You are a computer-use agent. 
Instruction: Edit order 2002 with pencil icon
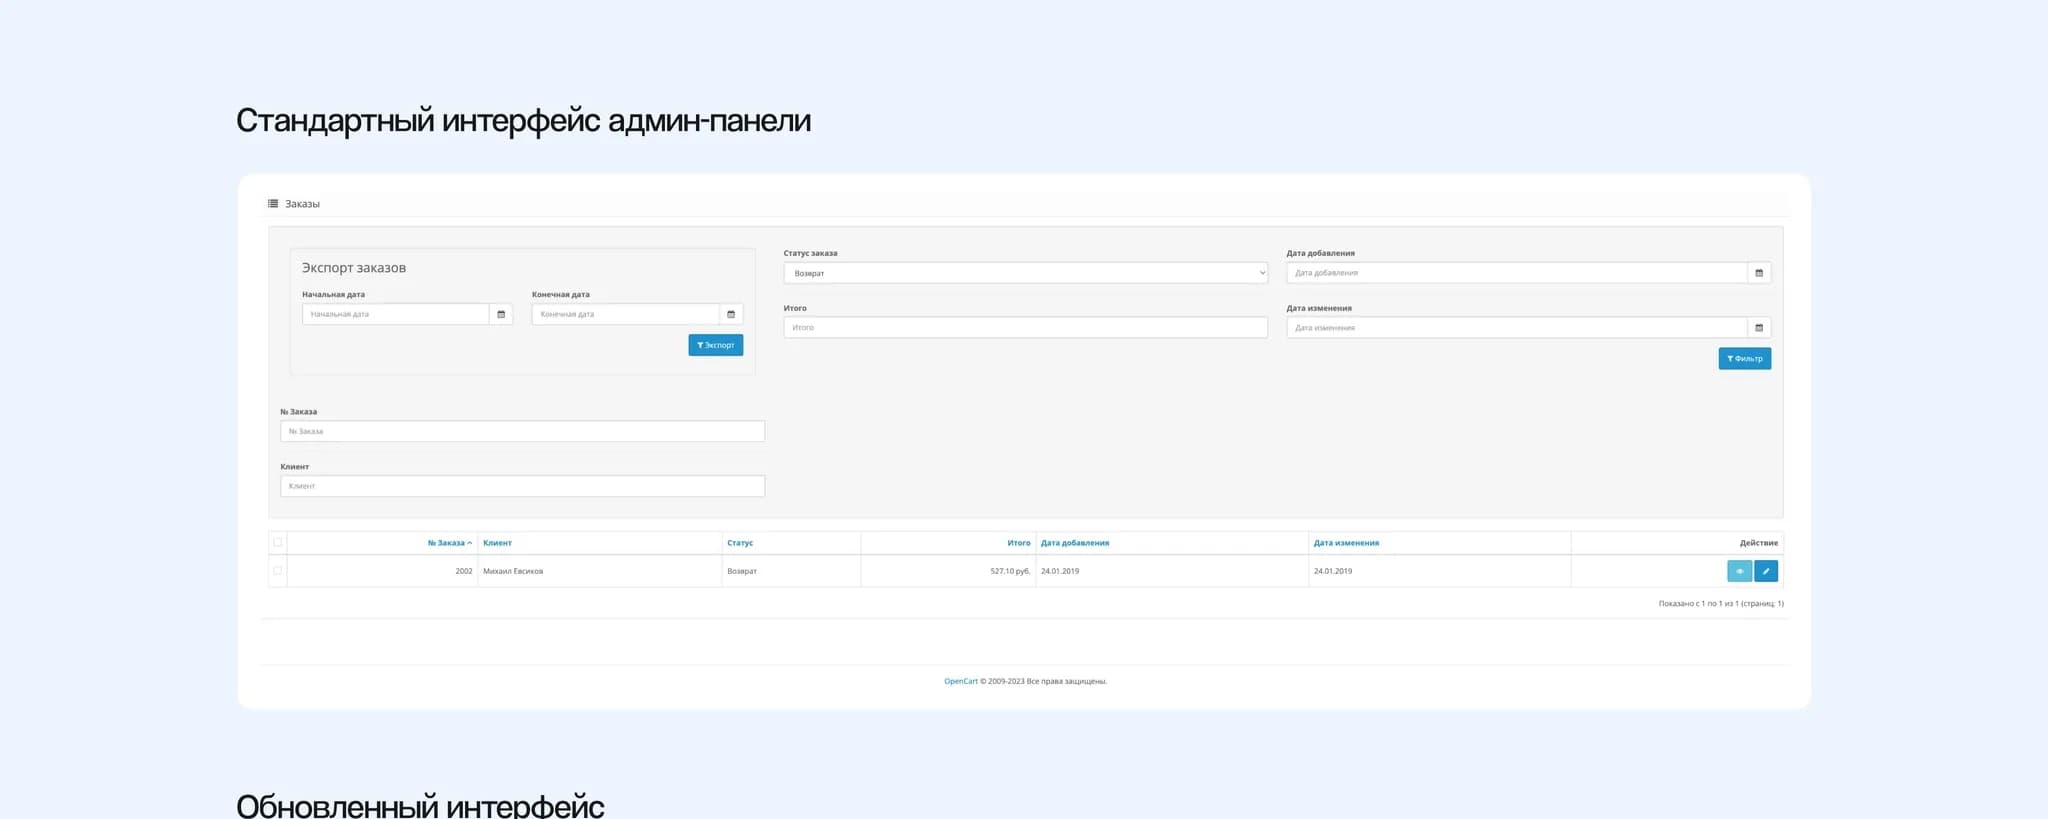click(1766, 571)
